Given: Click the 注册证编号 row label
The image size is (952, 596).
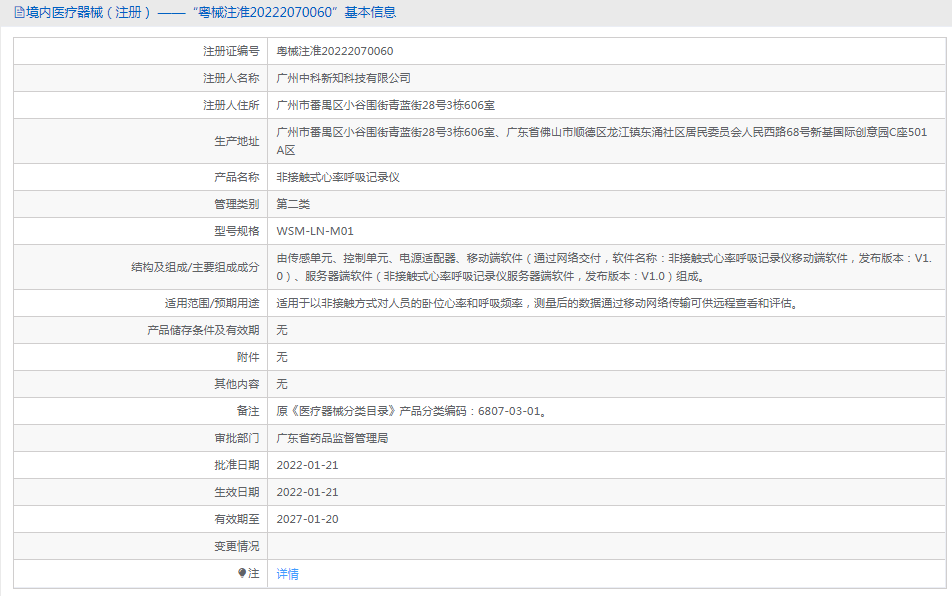Looking at the screenshot, I should (x=230, y=51).
